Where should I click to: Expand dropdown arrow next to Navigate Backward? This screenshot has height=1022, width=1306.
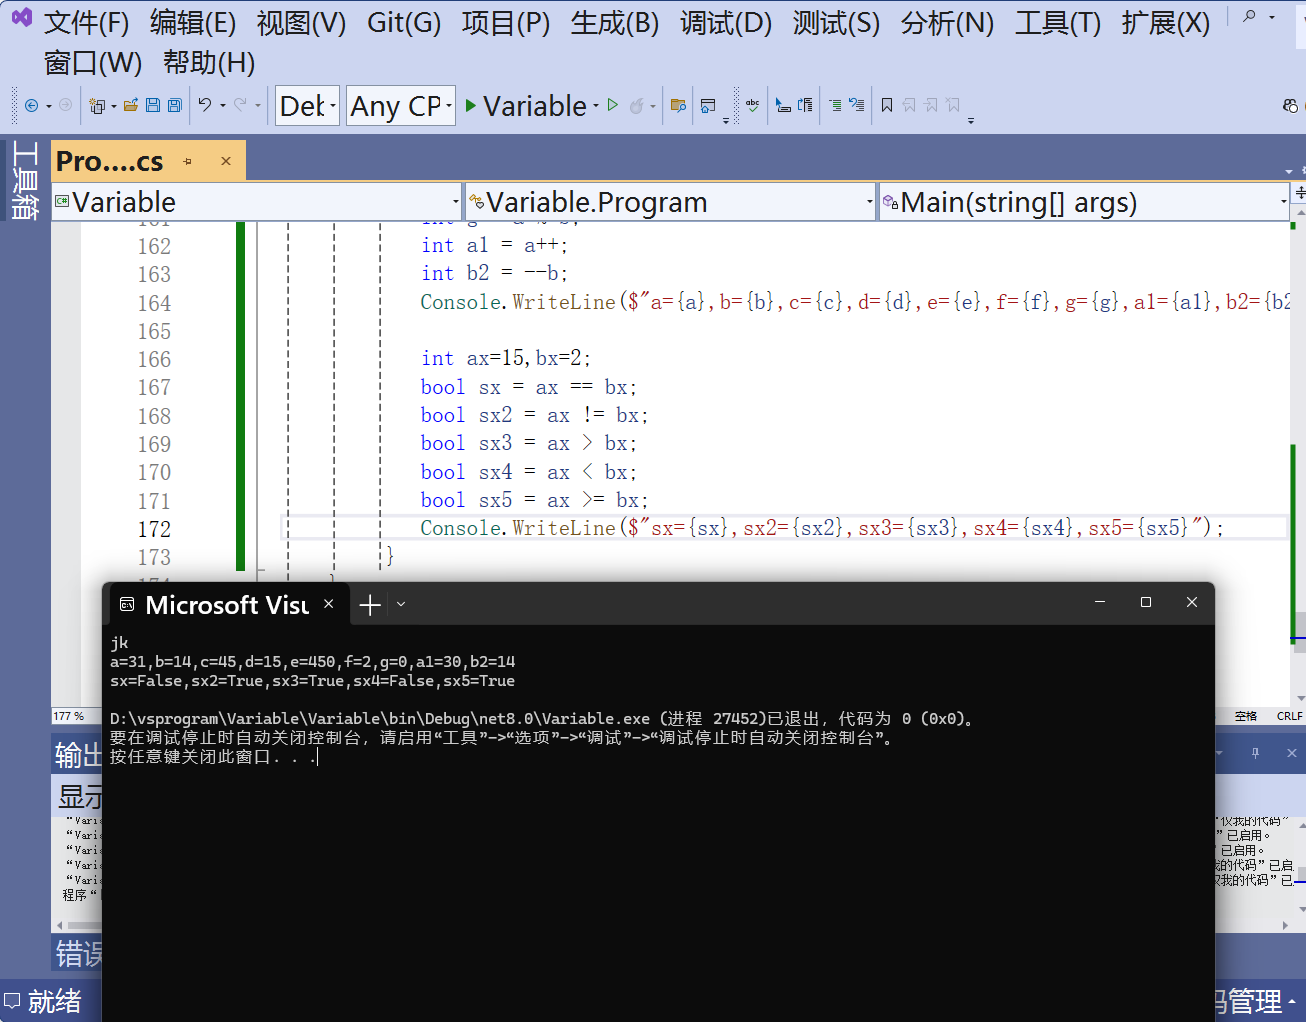pyautogui.click(x=49, y=106)
